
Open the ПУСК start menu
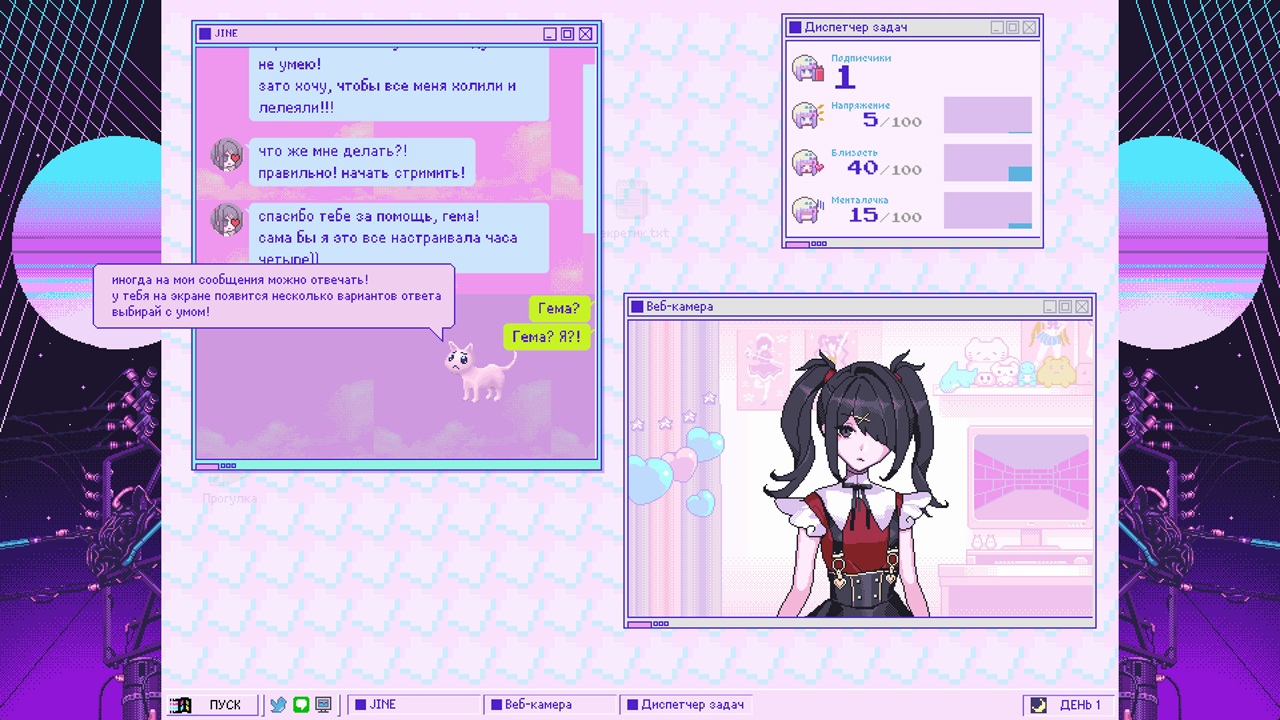tap(211, 705)
